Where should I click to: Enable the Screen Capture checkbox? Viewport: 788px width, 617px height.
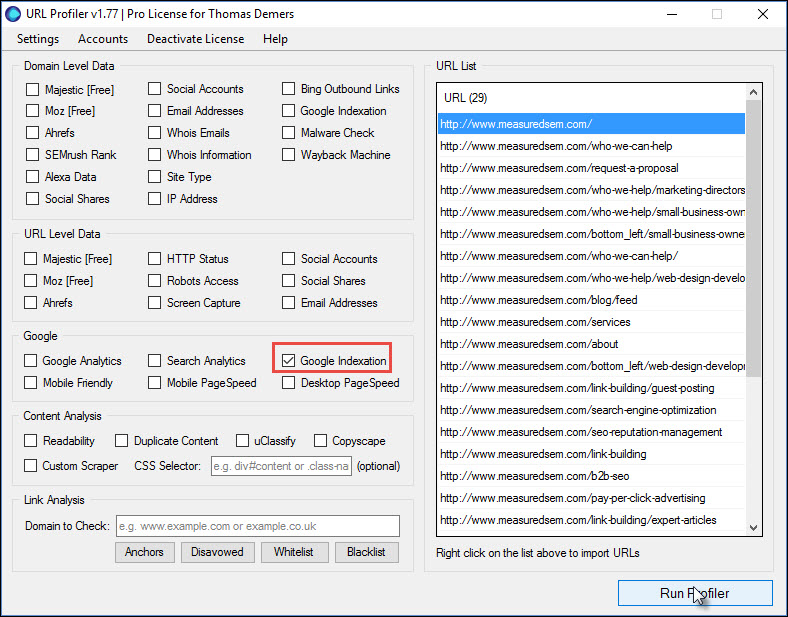click(154, 303)
